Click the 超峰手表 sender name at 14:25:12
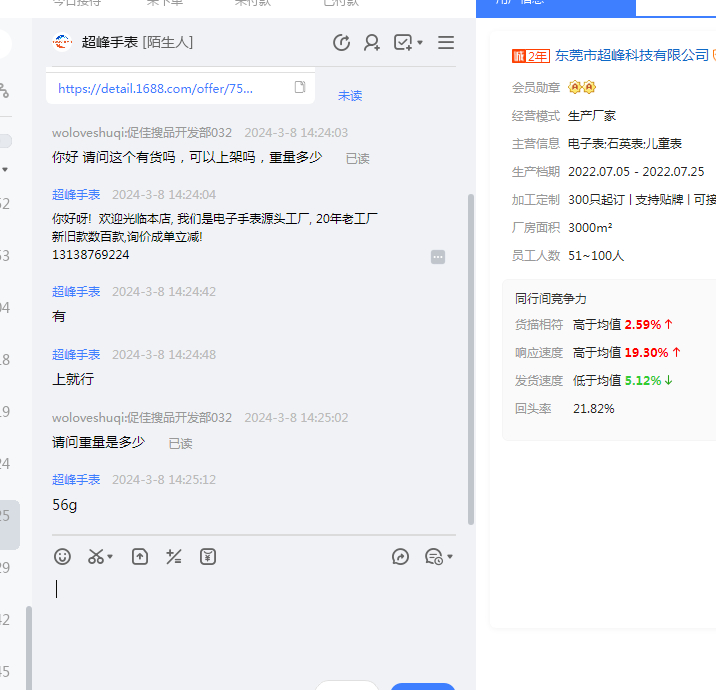 click(76, 480)
